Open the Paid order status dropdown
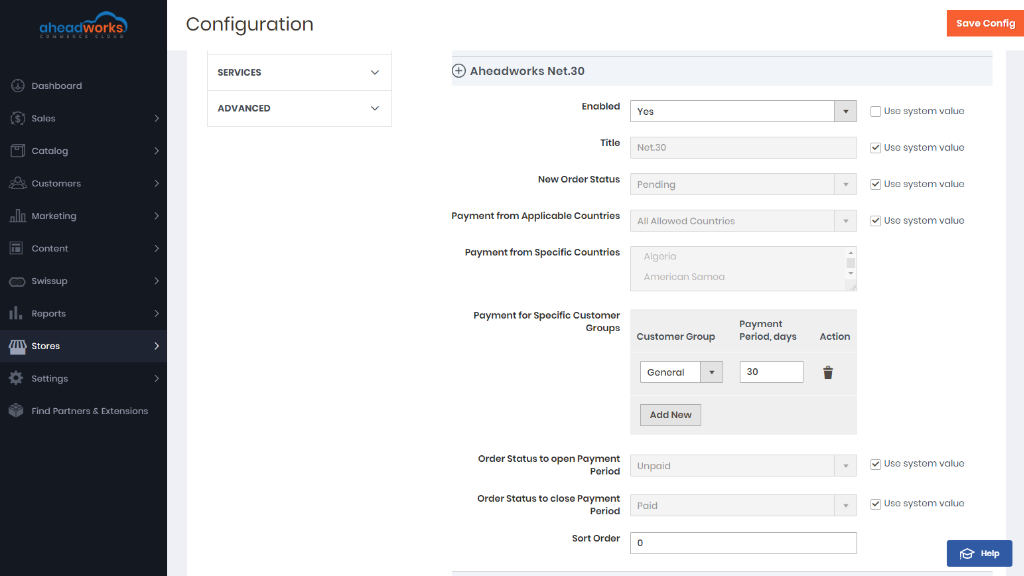The height and width of the screenshot is (576, 1024). tap(743, 505)
